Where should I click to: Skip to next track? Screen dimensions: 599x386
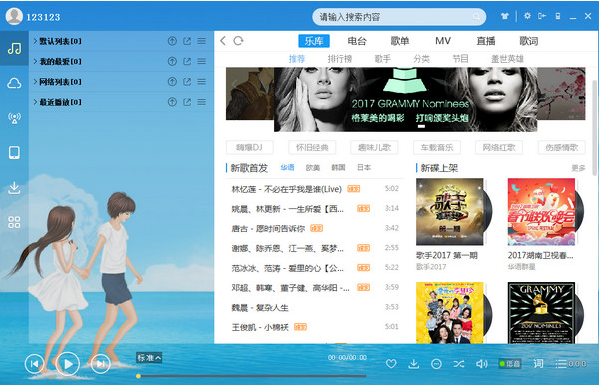(101, 364)
